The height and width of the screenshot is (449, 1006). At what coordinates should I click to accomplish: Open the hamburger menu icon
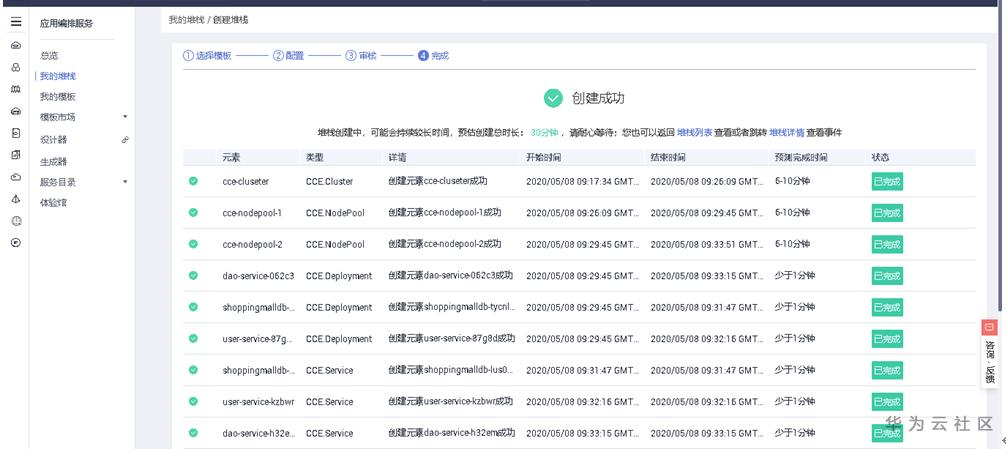click(x=16, y=22)
